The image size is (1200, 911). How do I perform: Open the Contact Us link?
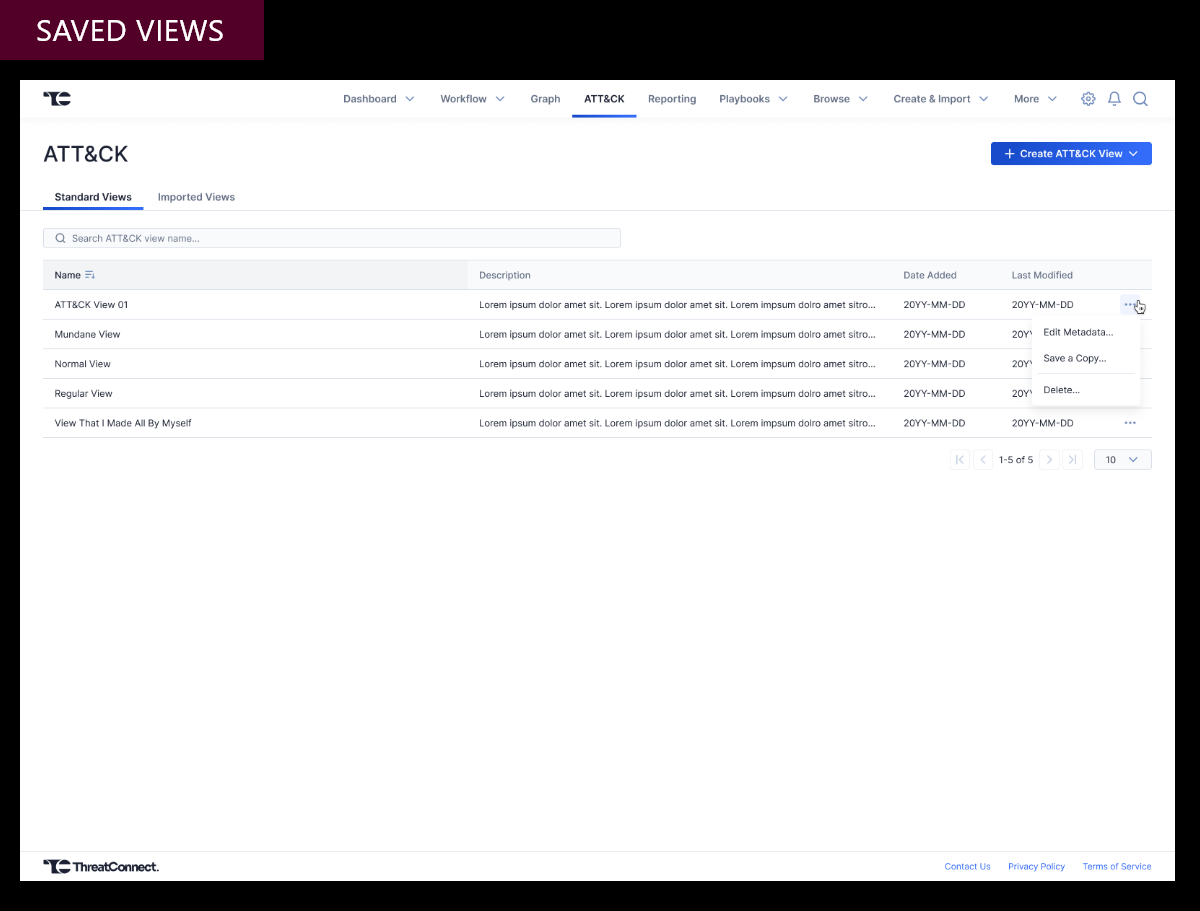point(968,867)
